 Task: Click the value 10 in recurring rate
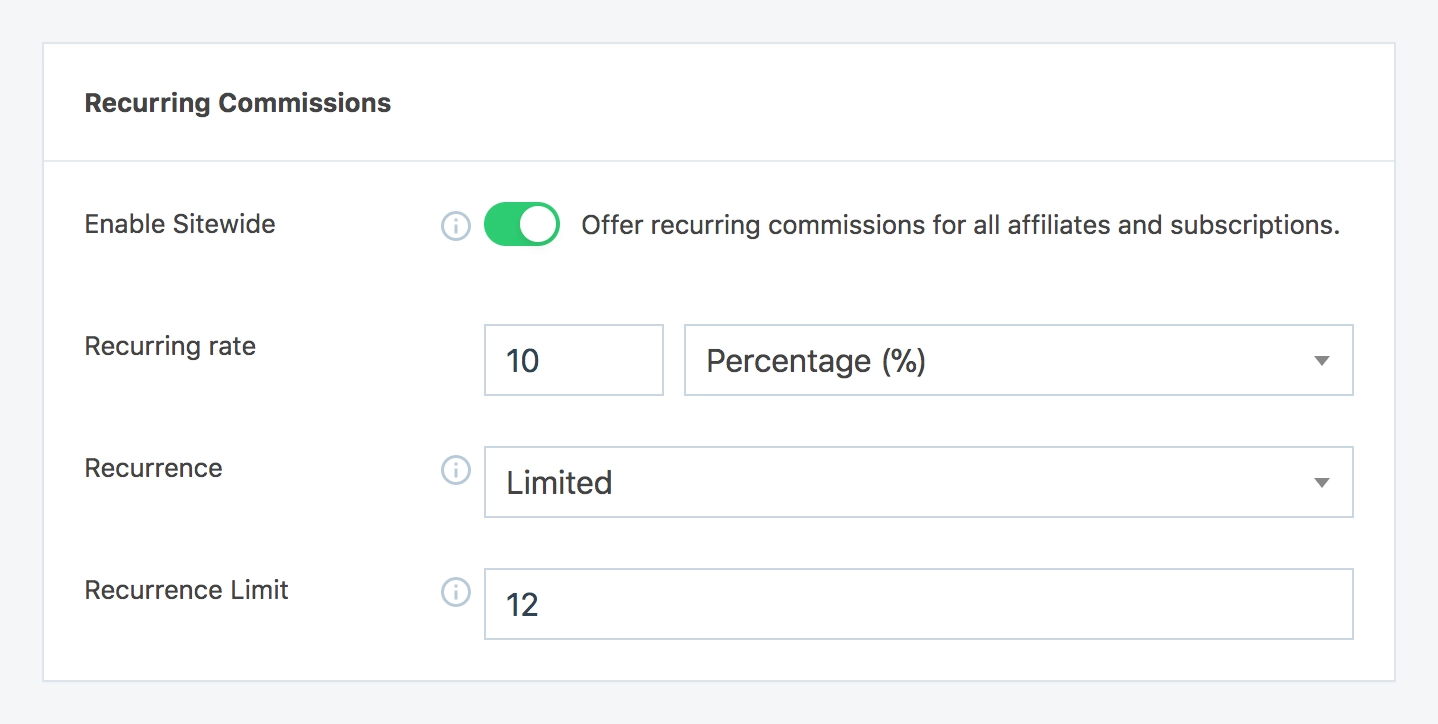523,361
